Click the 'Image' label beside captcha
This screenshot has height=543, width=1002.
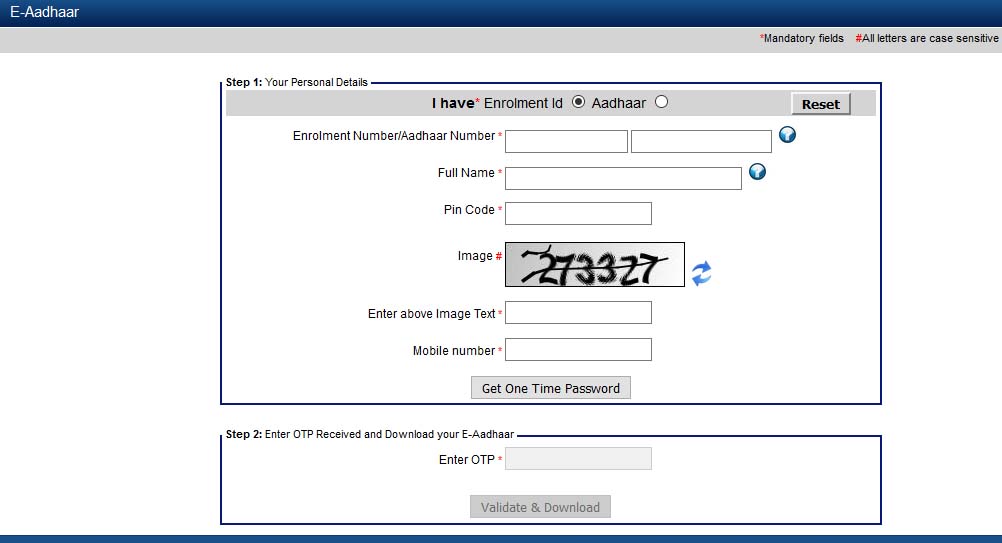[x=475, y=256]
